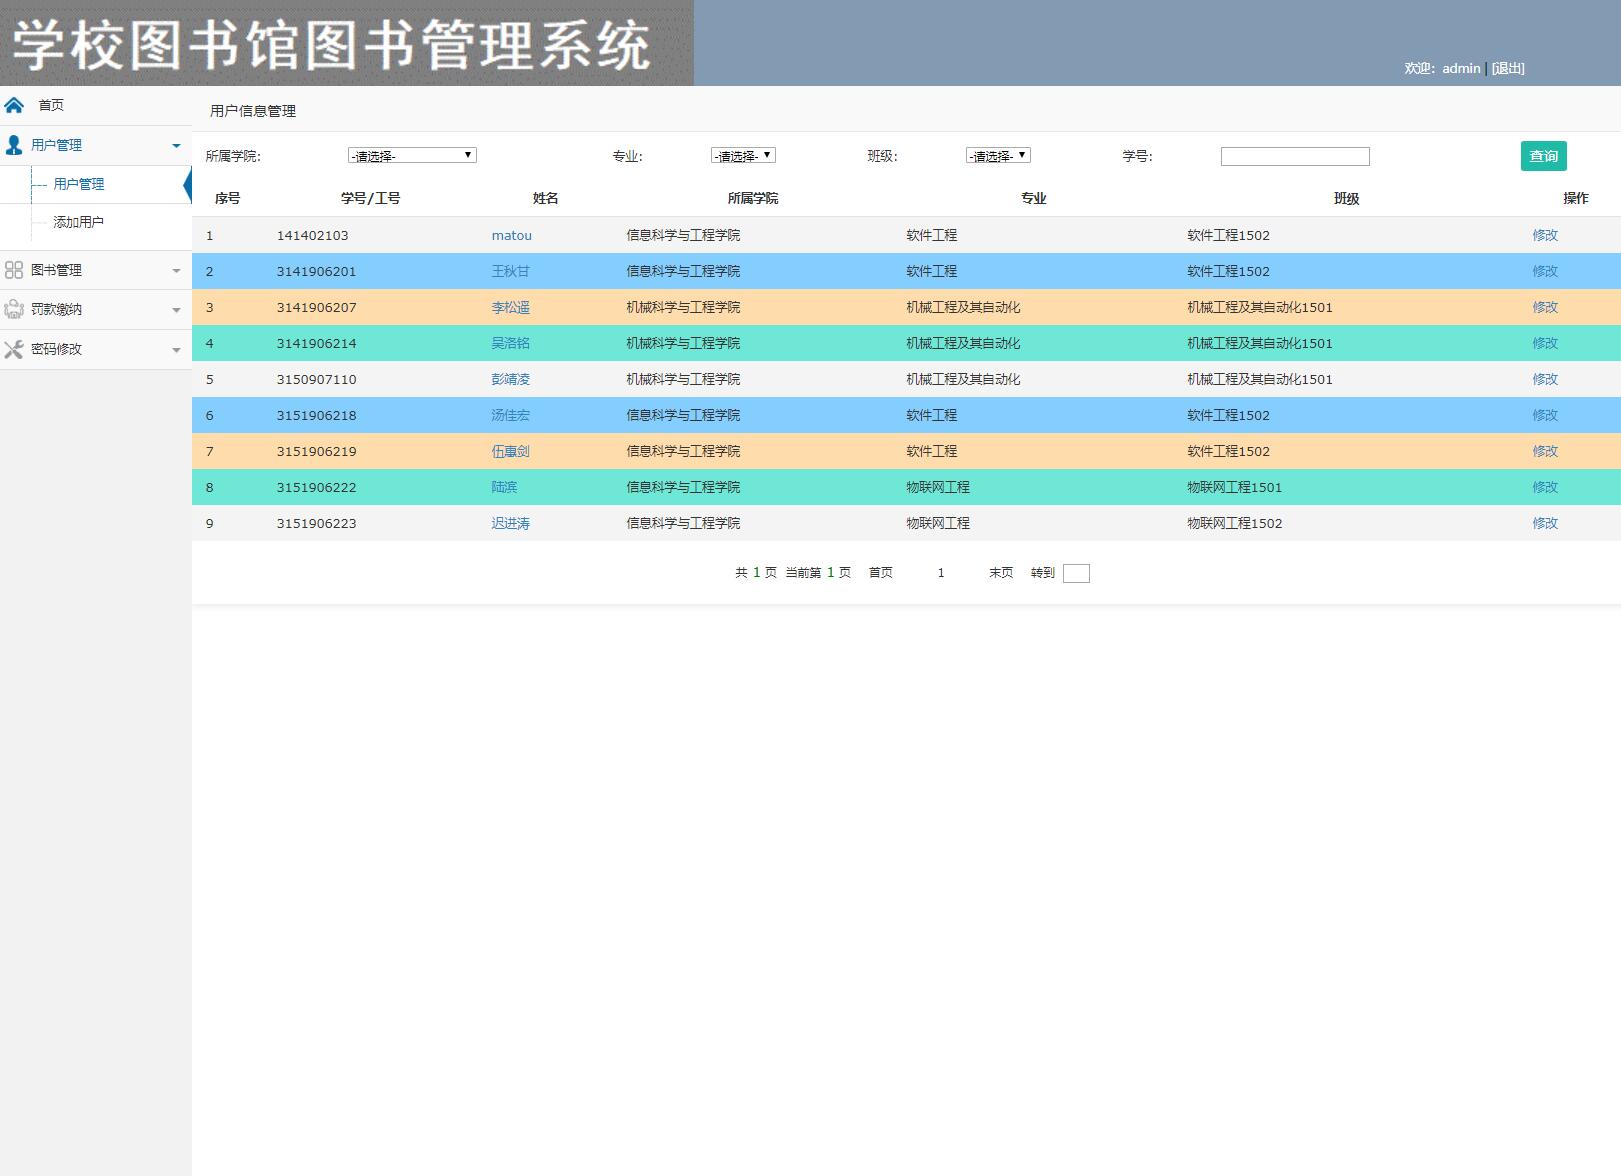Image resolution: width=1621 pixels, height=1176 pixels.
Task: Select 添加用户 in the sidebar submenu
Action: coord(78,222)
